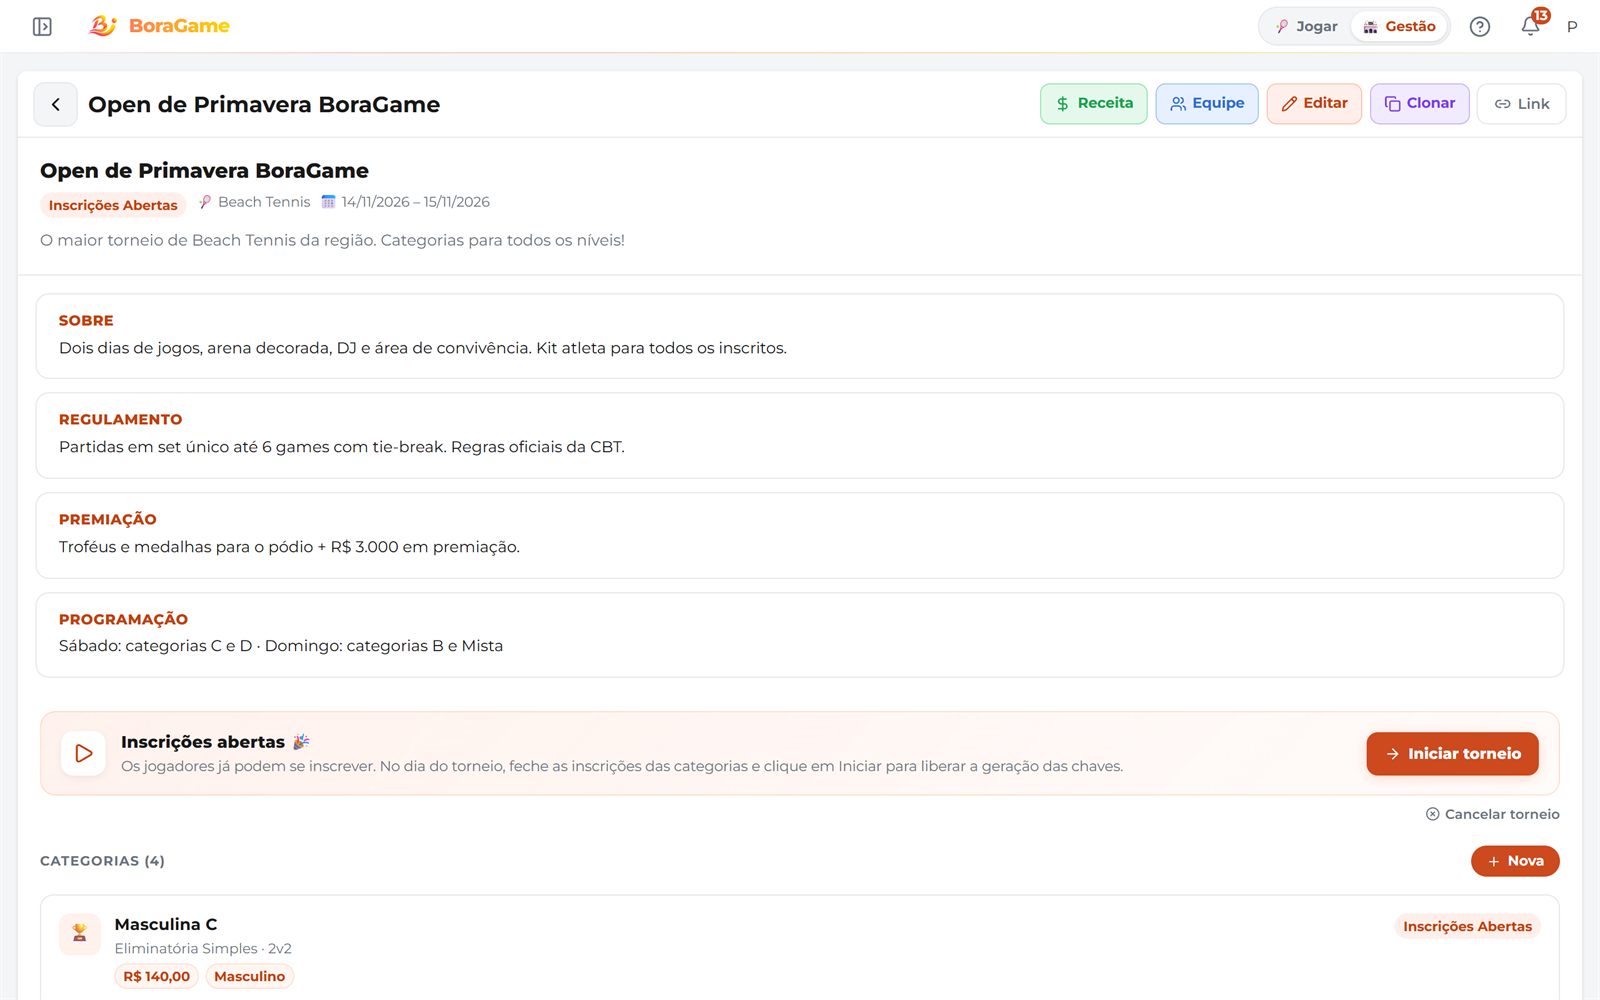Click the calendar icon beside the tournament dates
Viewport: 1600px width, 1000px height.
(328, 202)
